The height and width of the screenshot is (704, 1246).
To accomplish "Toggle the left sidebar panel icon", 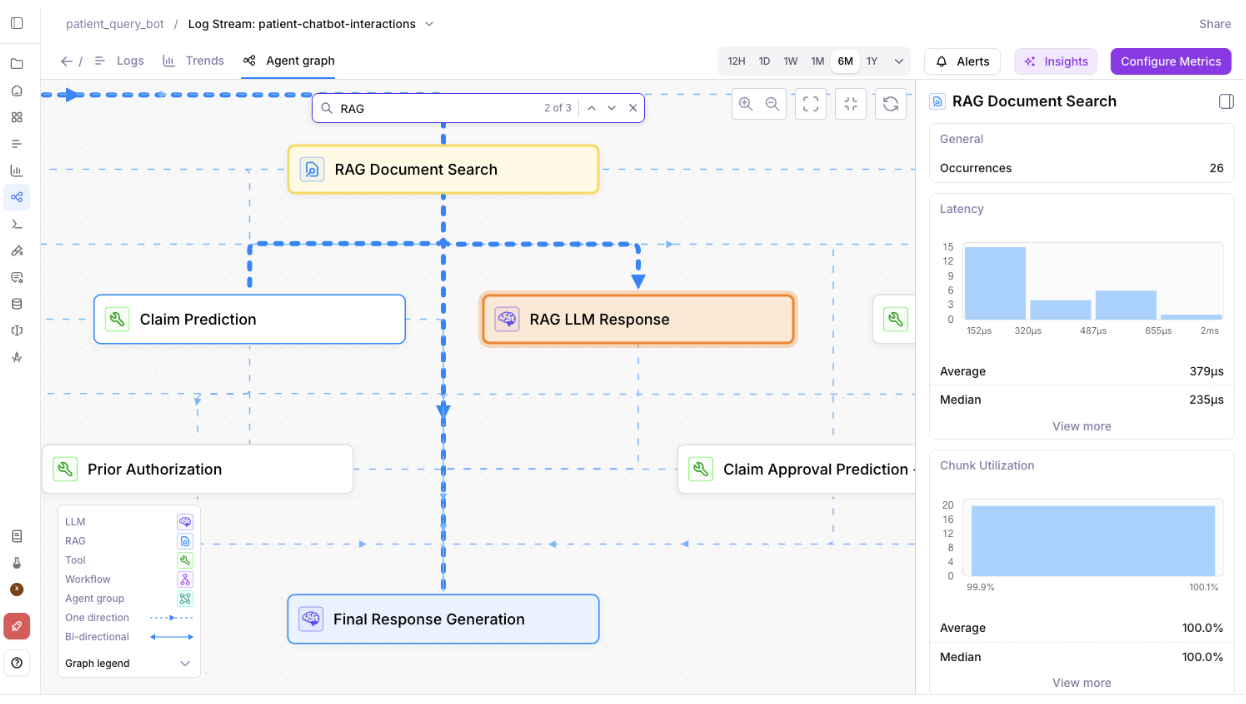I will (x=17, y=23).
